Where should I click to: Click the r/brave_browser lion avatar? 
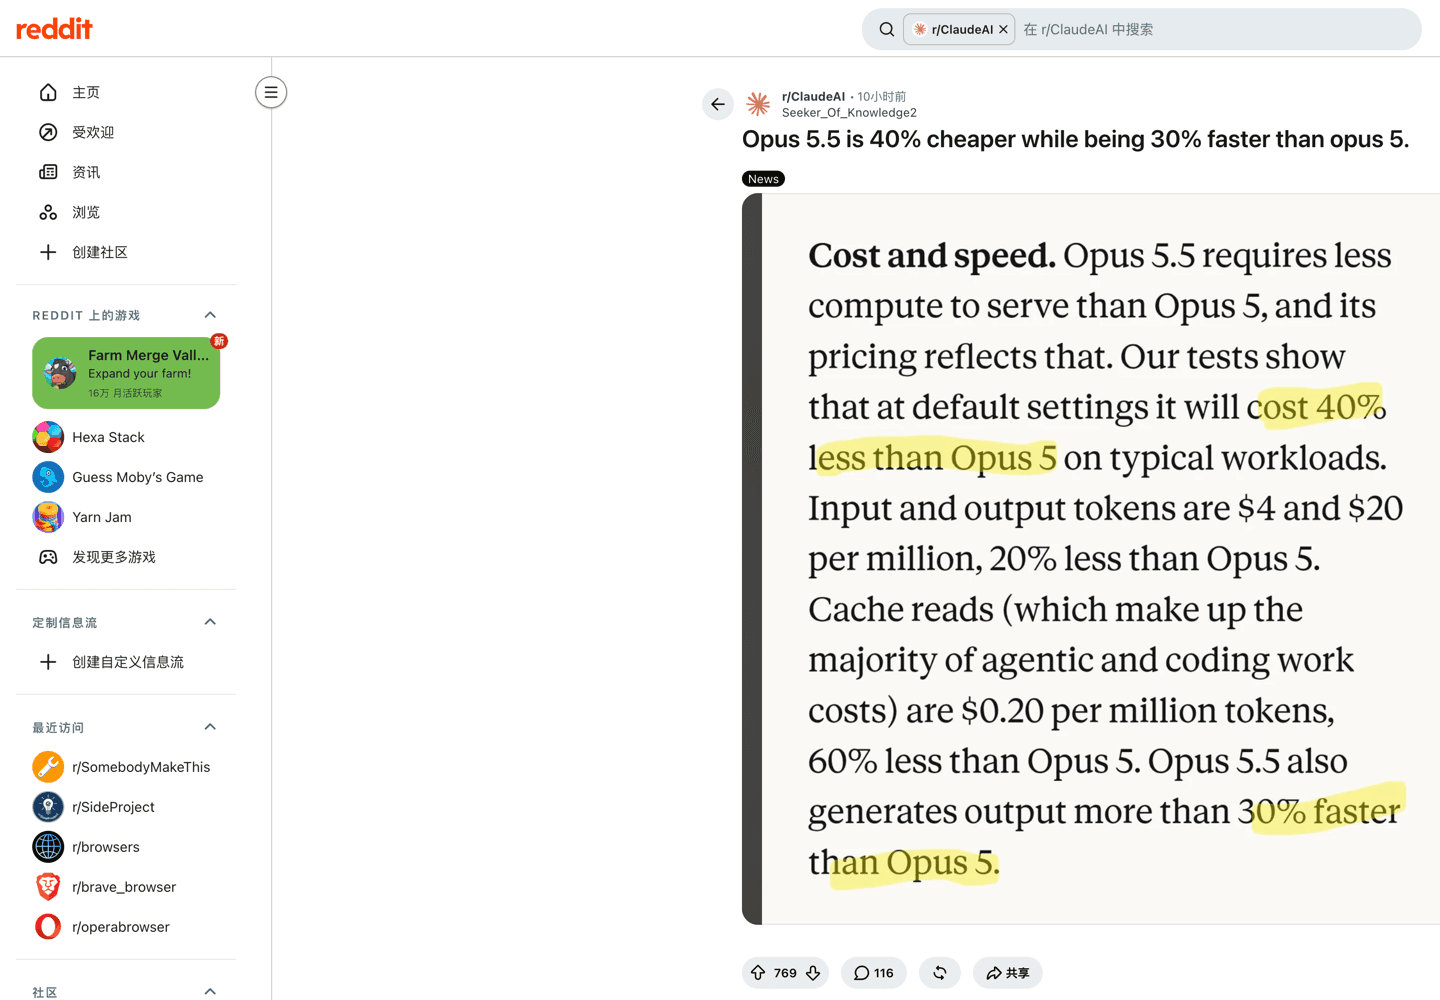click(x=48, y=887)
